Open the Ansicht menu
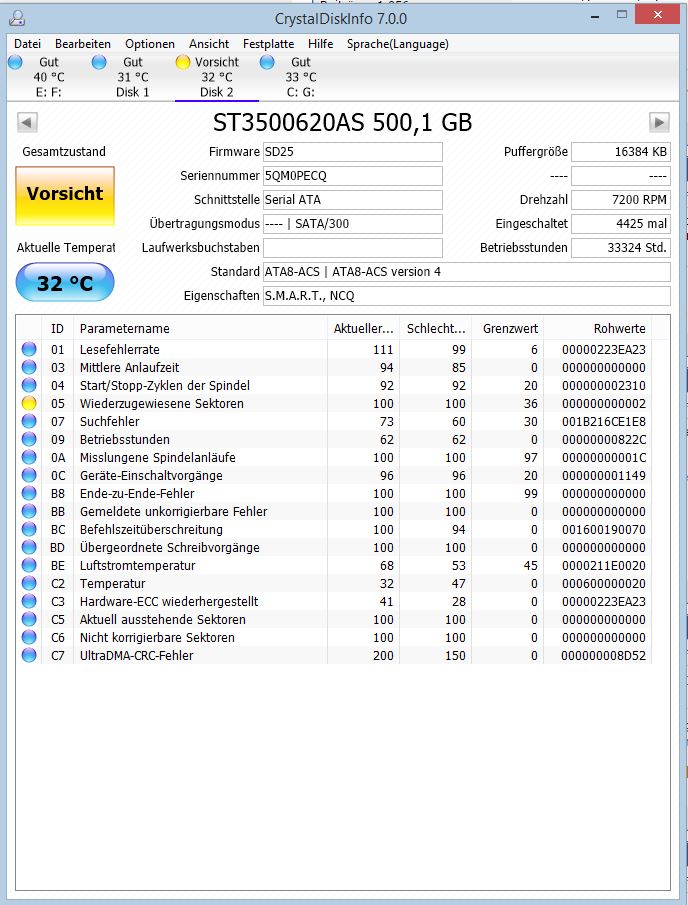 coord(209,44)
